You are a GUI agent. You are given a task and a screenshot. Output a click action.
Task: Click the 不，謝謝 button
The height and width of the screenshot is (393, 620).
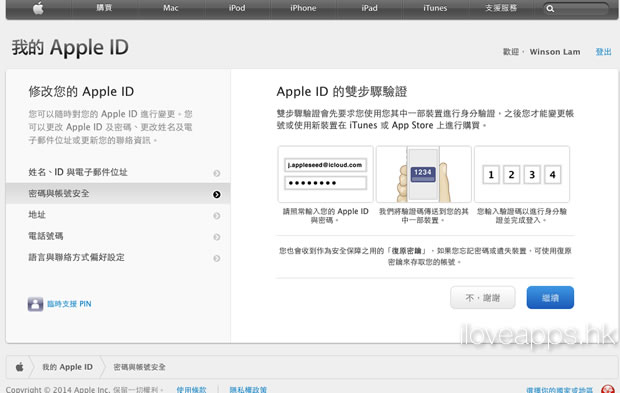click(482, 298)
